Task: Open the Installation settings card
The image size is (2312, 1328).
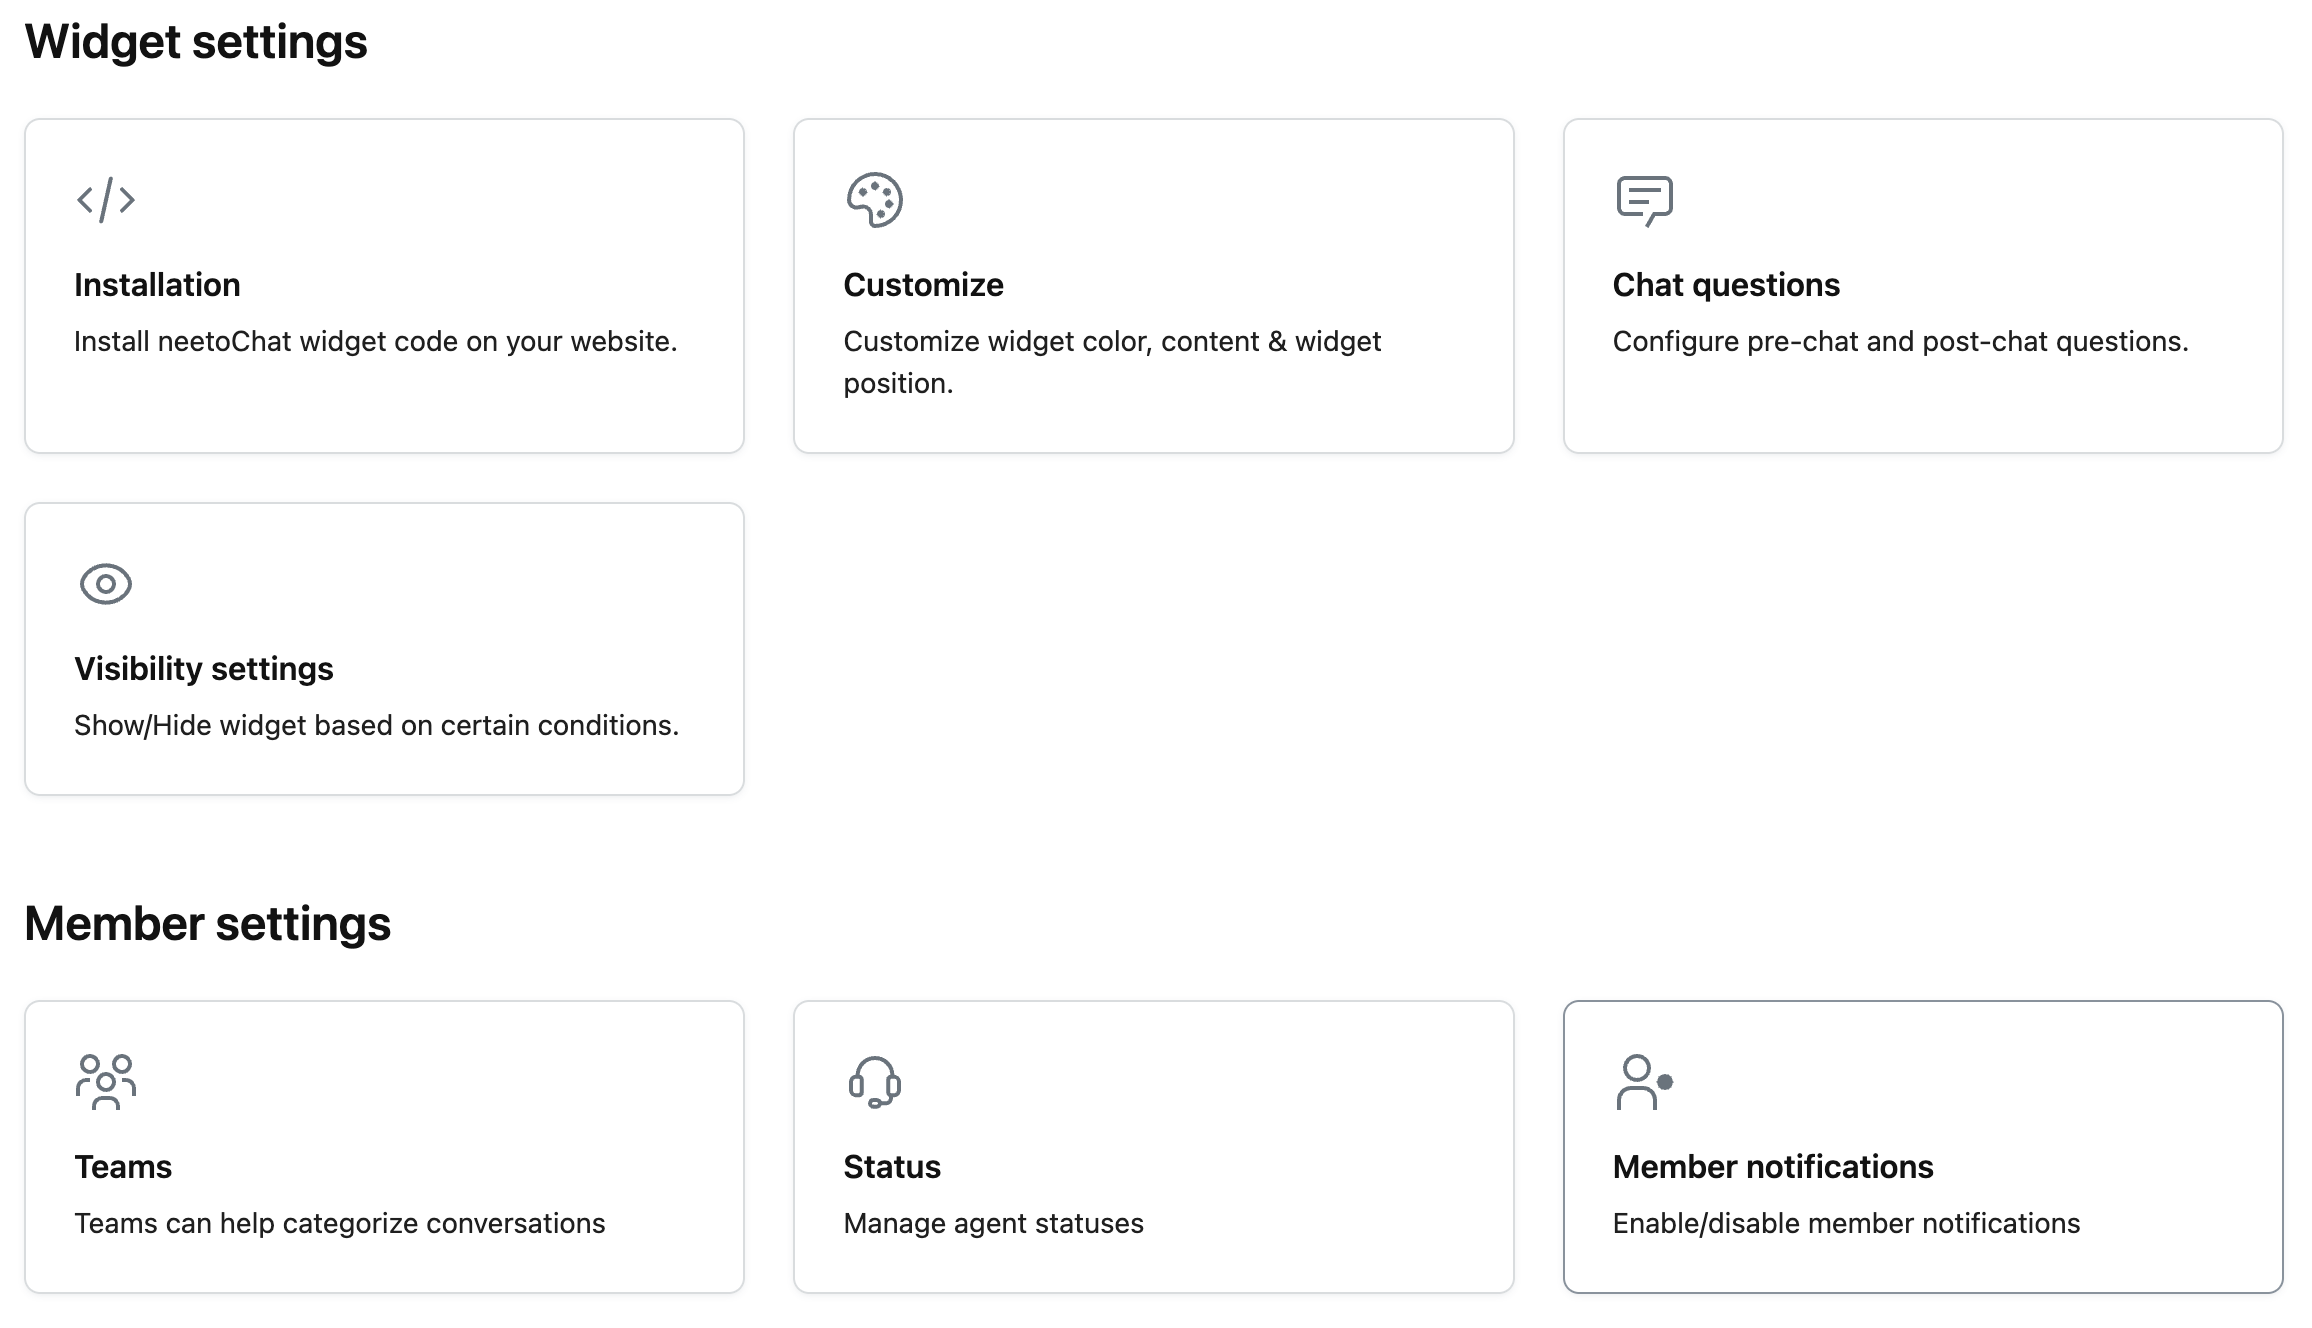Action: coord(385,285)
